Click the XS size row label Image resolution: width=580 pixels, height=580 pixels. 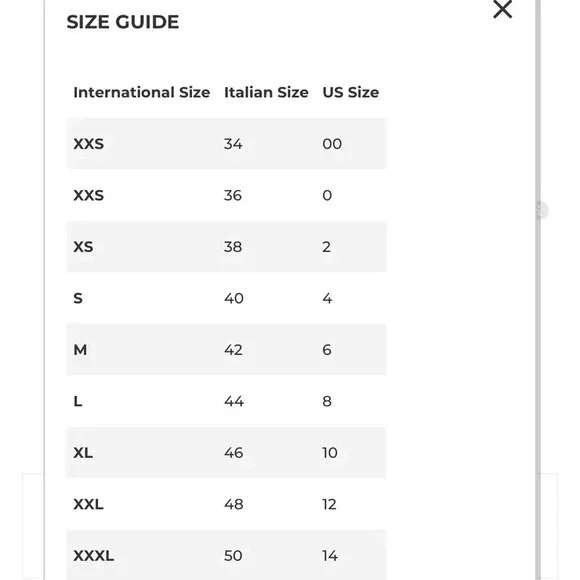pos(83,247)
